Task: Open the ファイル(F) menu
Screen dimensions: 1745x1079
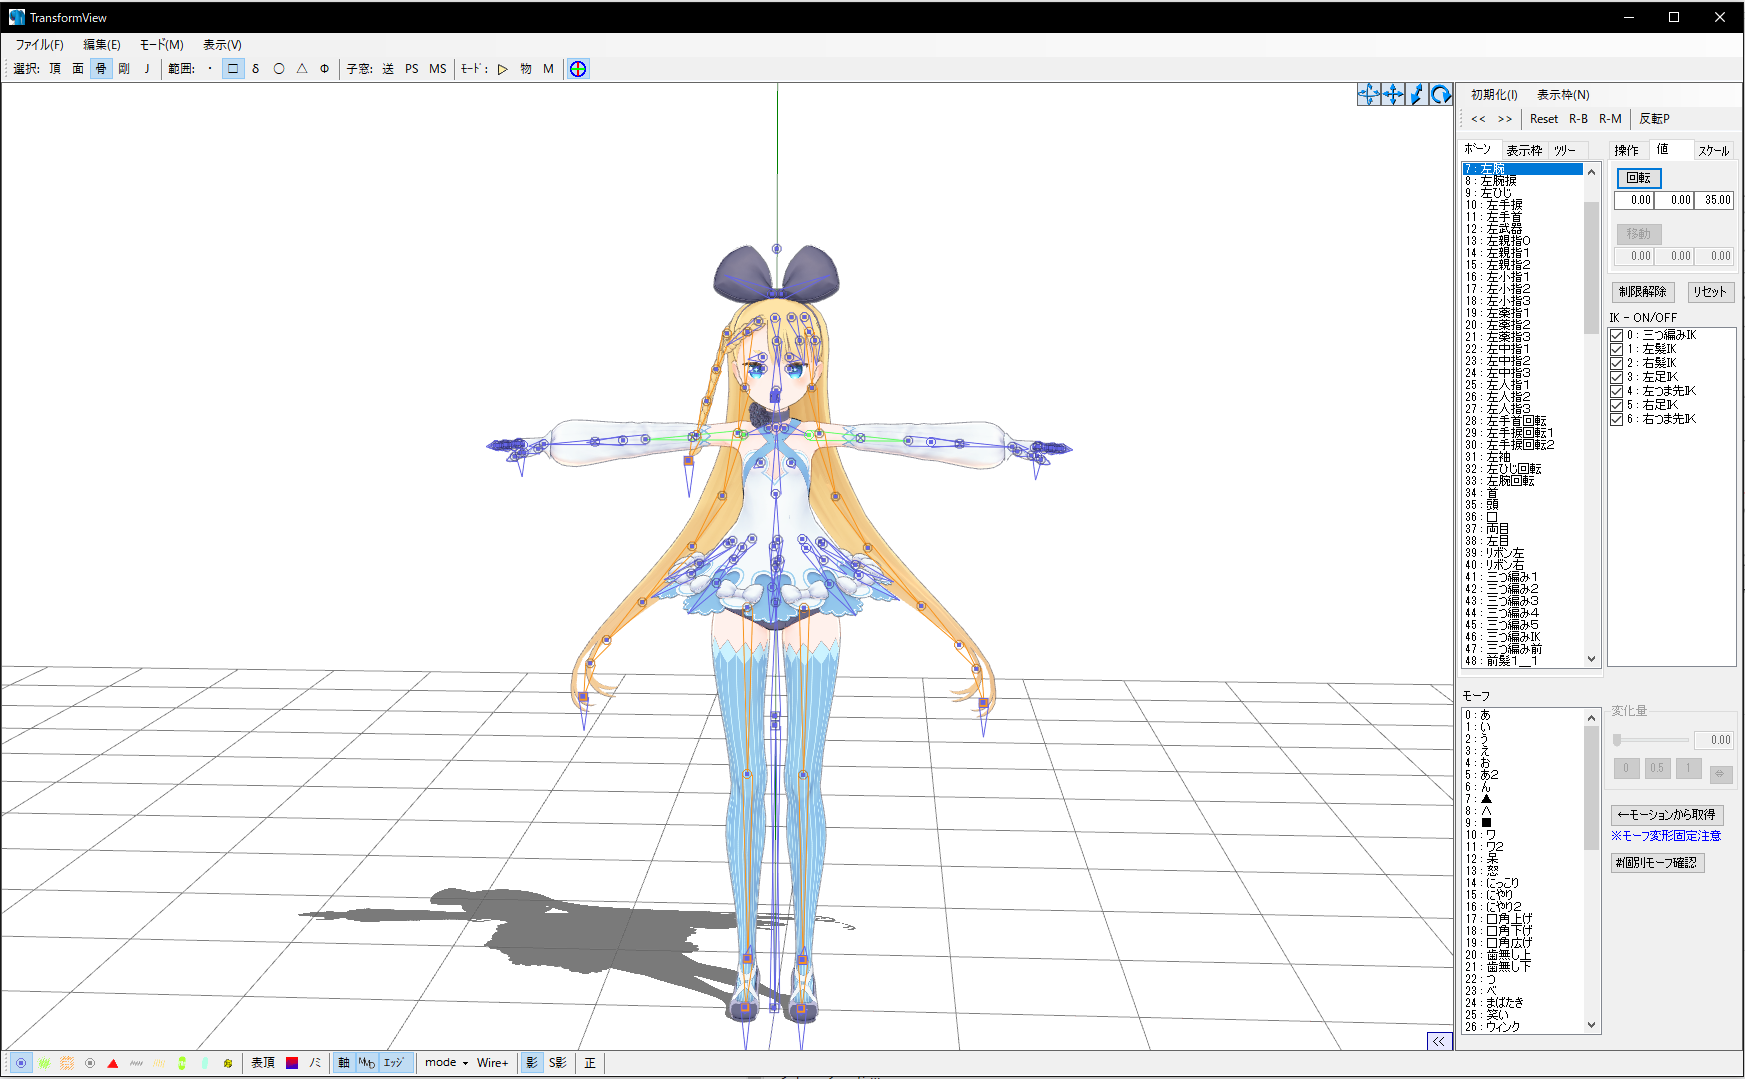Action: [39, 45]
